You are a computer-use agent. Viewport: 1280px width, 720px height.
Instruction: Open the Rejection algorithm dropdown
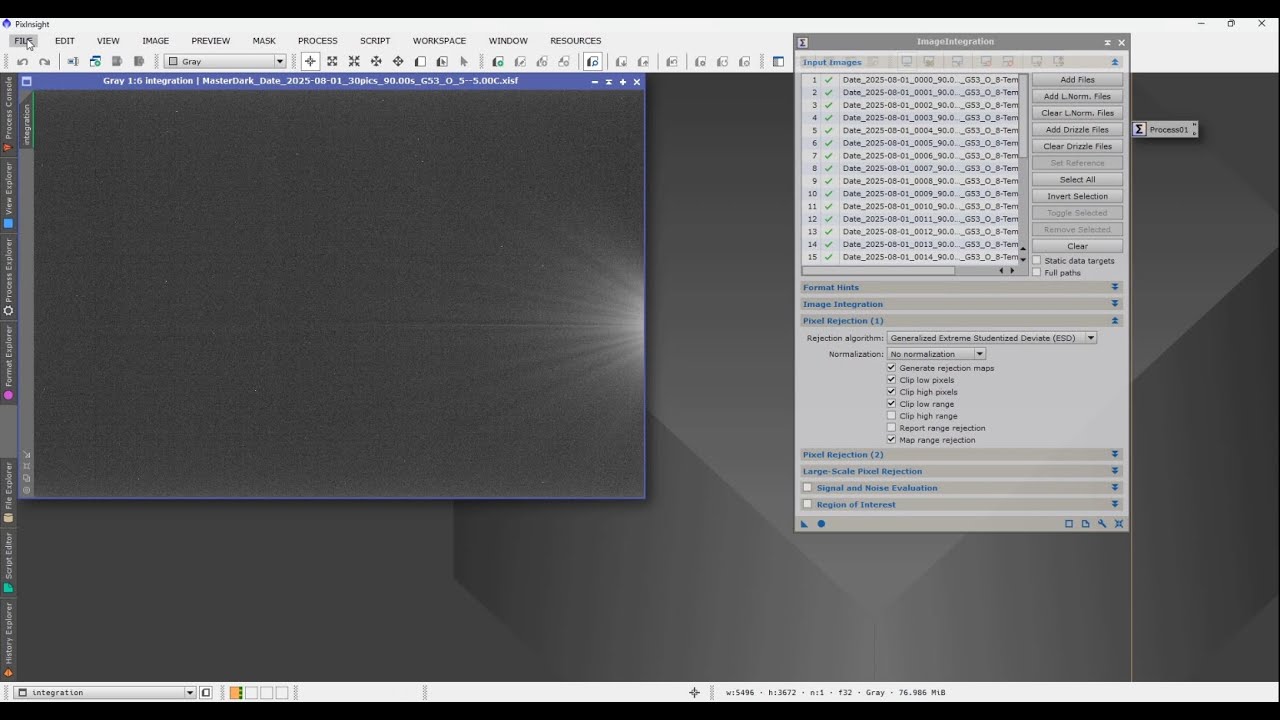coord(992,338)
